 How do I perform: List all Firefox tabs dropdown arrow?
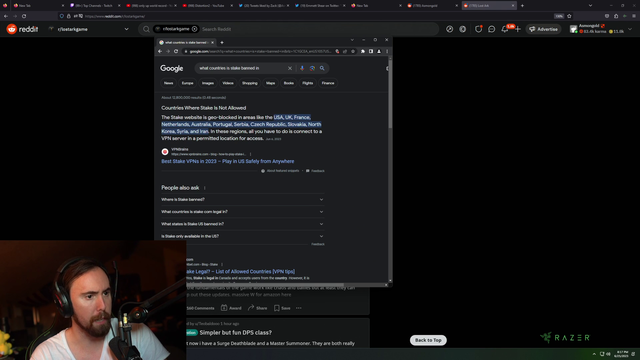pyautogui.click(x=590, y=6)
